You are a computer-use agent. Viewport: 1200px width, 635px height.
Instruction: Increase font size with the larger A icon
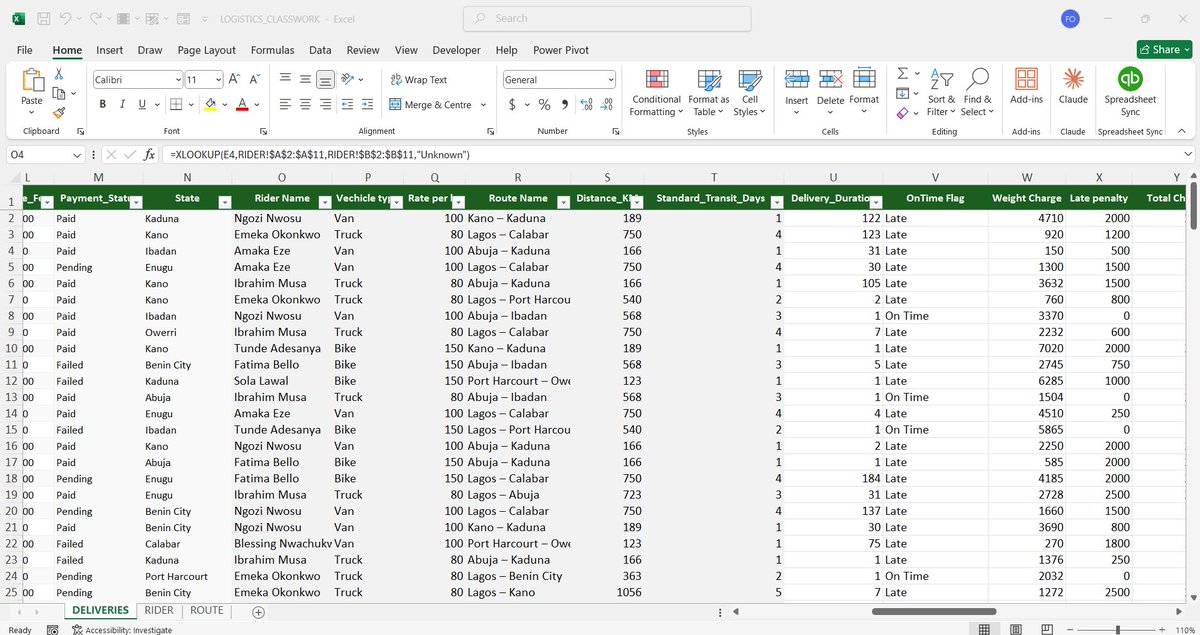tap(233, 79)
